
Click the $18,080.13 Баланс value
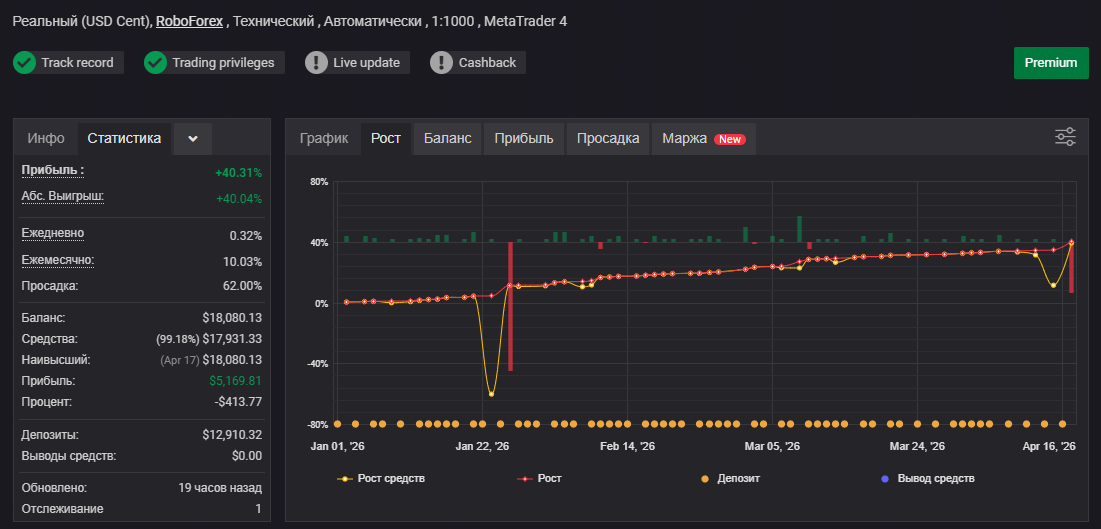(x=232, y=318)
